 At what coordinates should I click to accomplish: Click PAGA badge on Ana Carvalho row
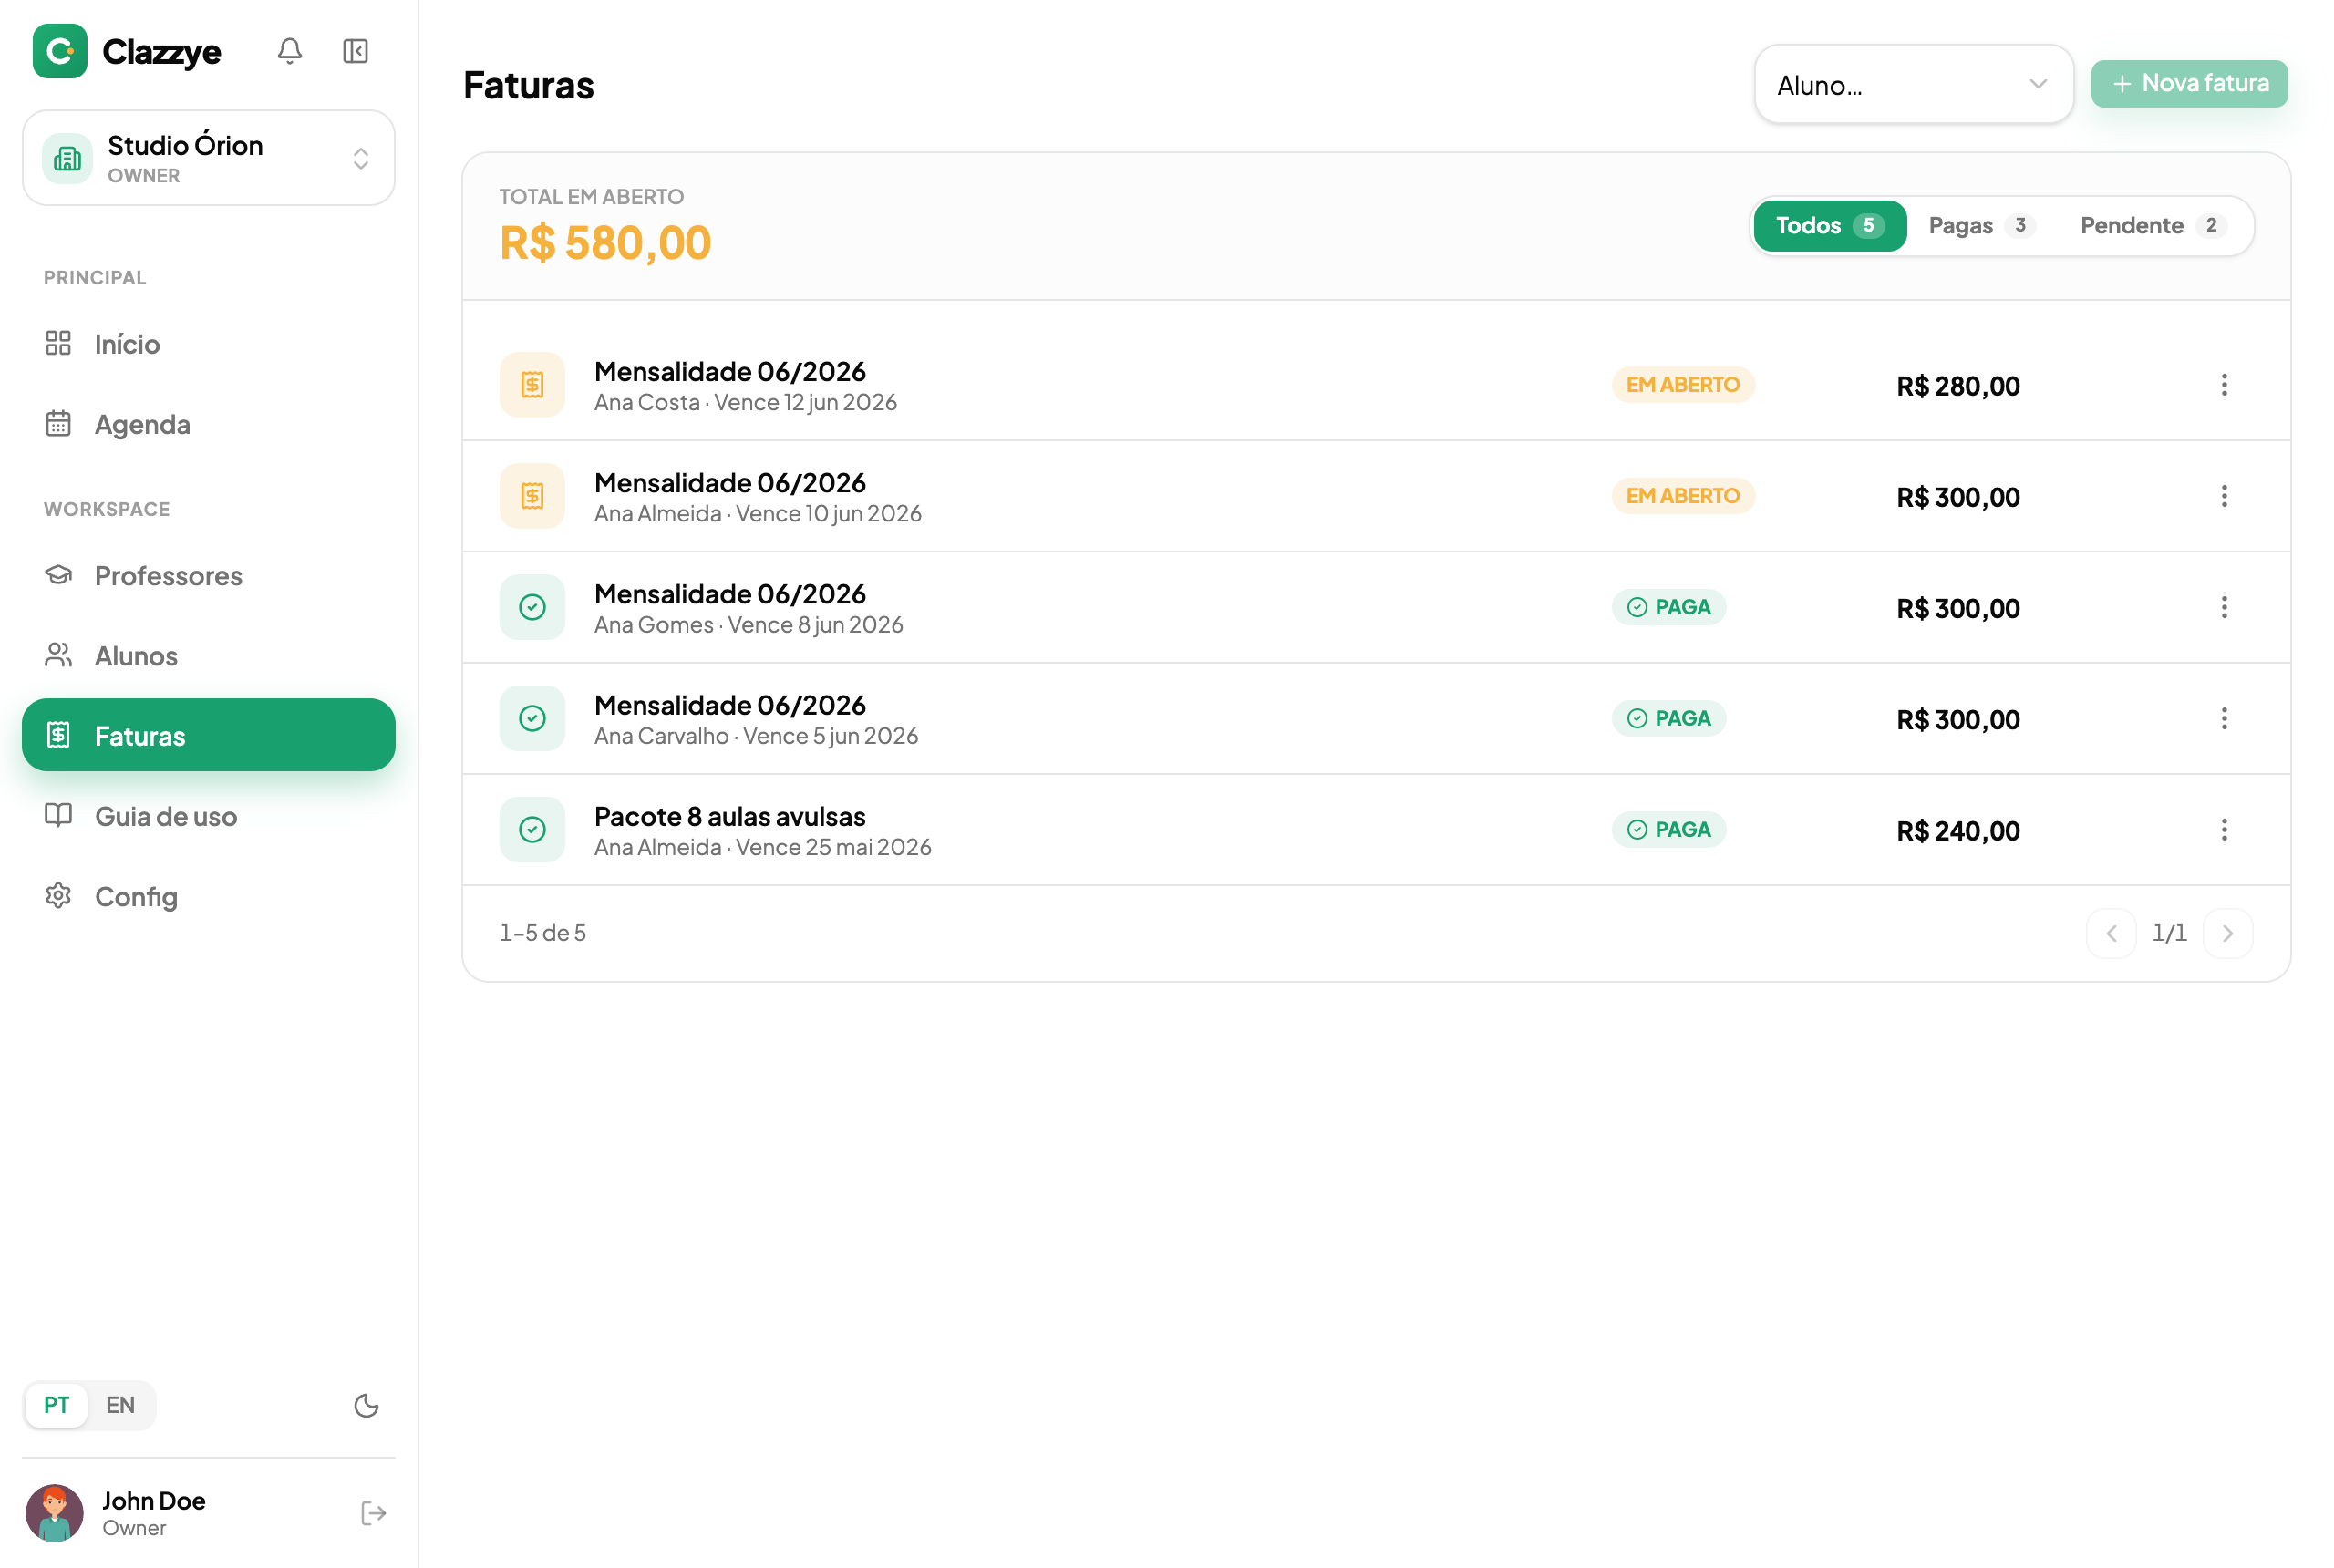pyautogui.click(x=1669, y=718)
